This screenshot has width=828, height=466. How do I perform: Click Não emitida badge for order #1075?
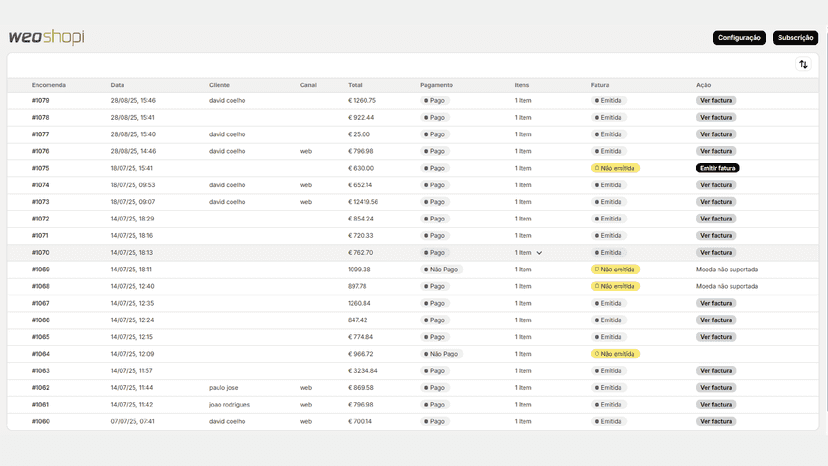[x=615, y=168]
